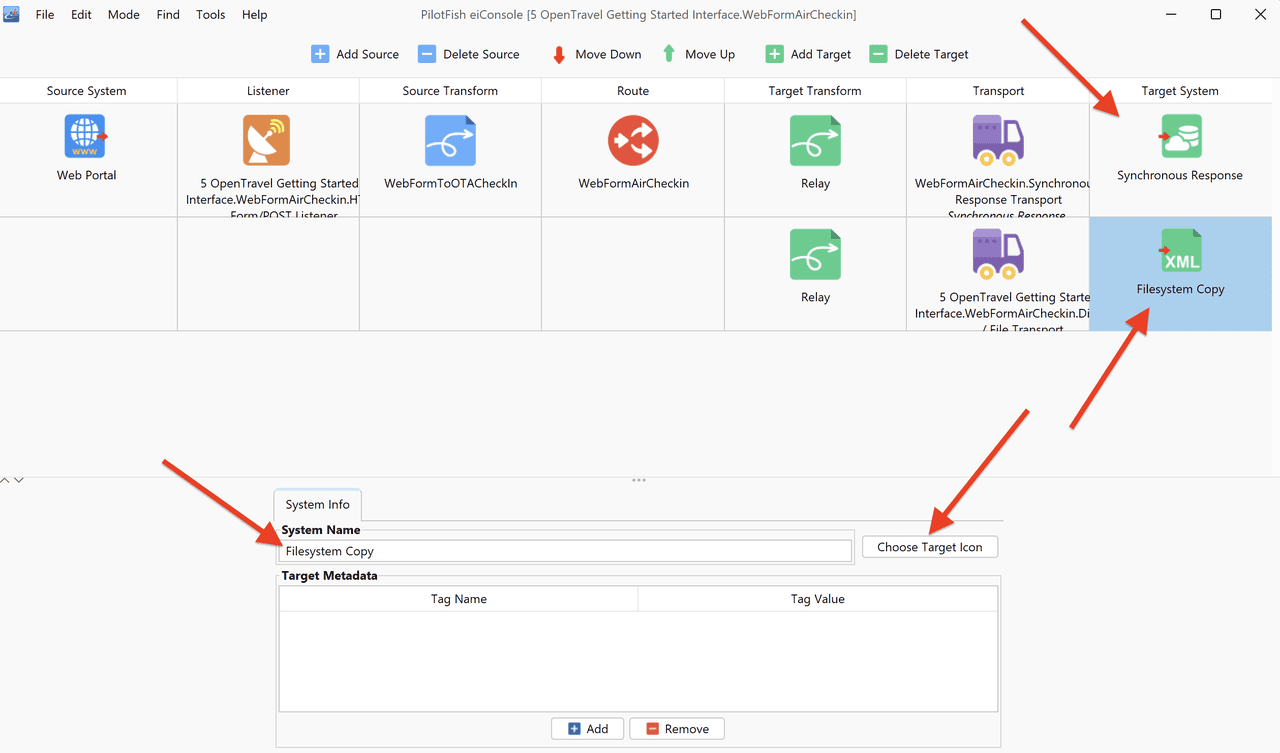Select the Directory / File Transport truck icon

coord(997,254)
